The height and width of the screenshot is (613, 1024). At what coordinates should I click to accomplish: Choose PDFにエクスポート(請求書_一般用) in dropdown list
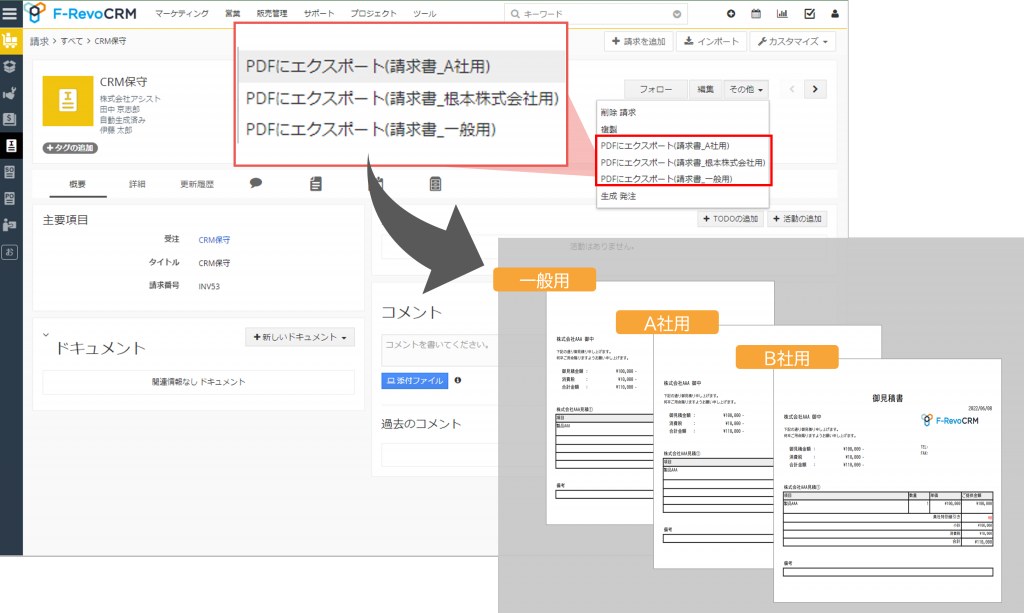[x=683, y=179]
